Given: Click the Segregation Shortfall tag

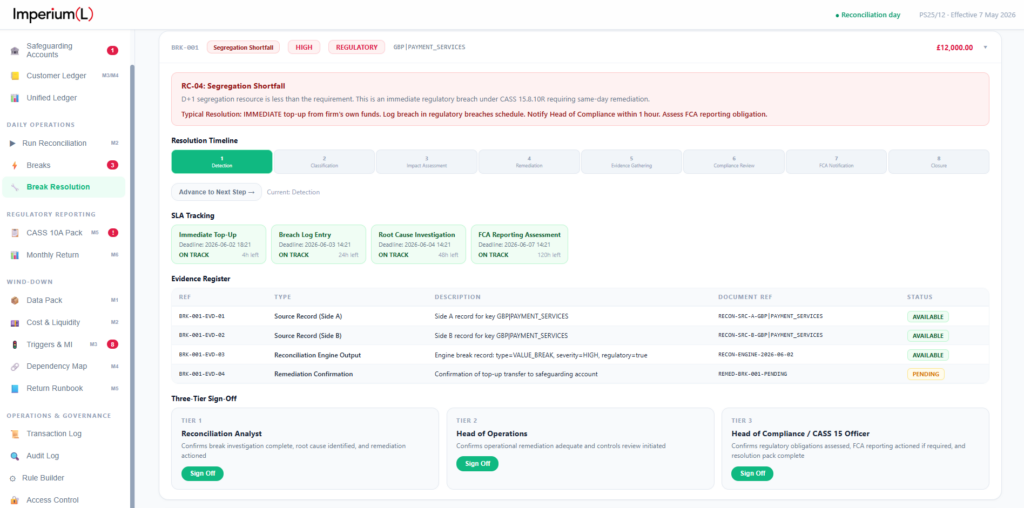Looking at the screenshot, I should pyautogui.click(x=244, y=47).
